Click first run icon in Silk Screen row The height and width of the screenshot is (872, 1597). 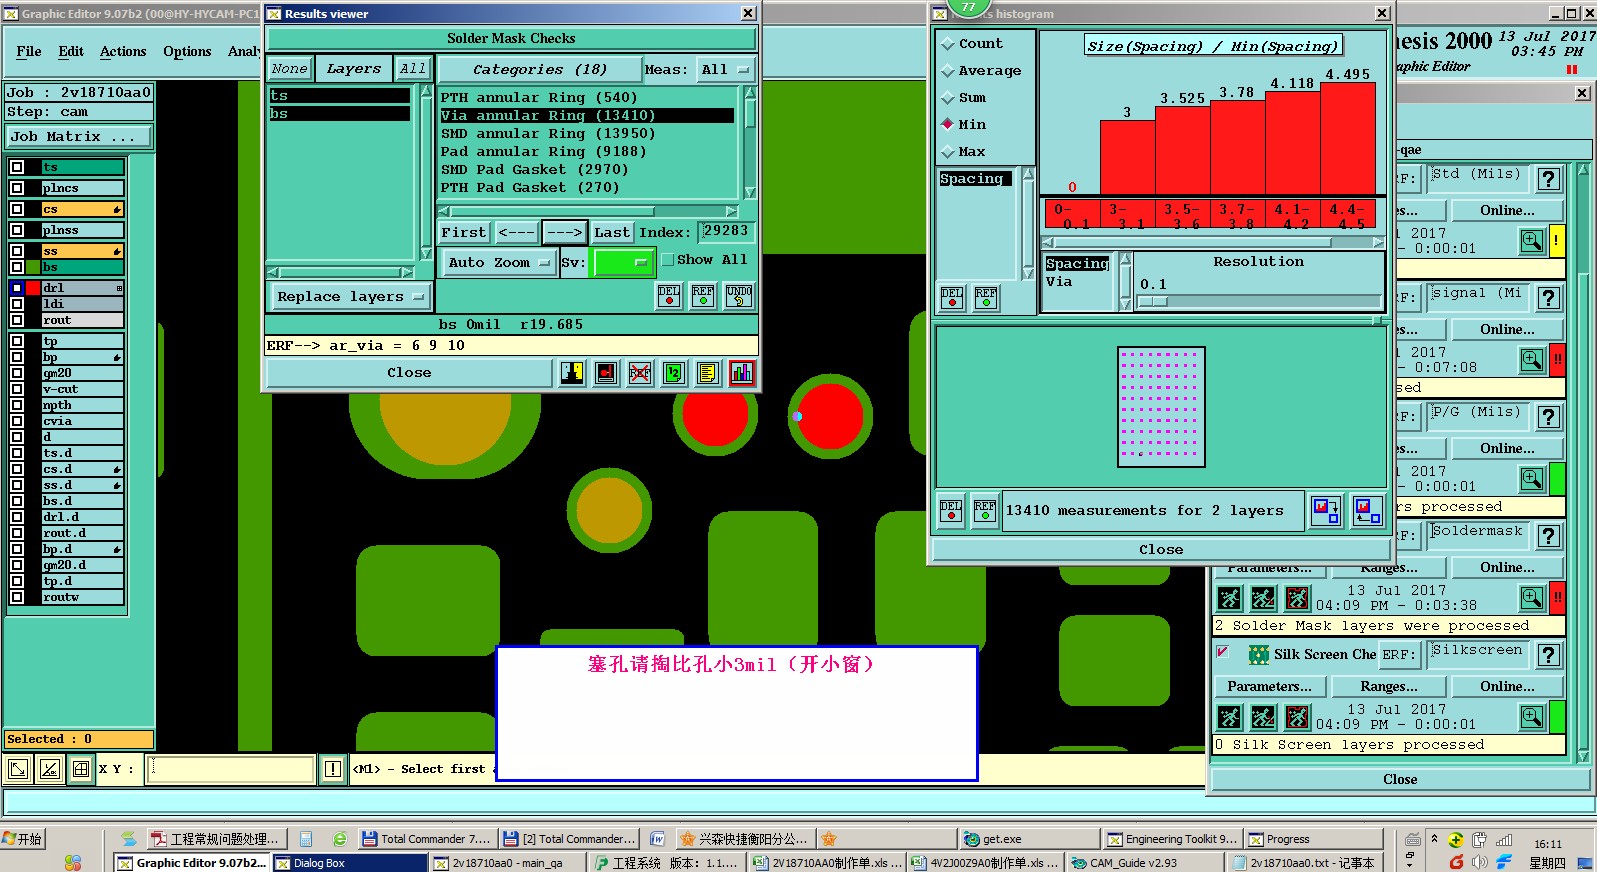point(1229,717)
